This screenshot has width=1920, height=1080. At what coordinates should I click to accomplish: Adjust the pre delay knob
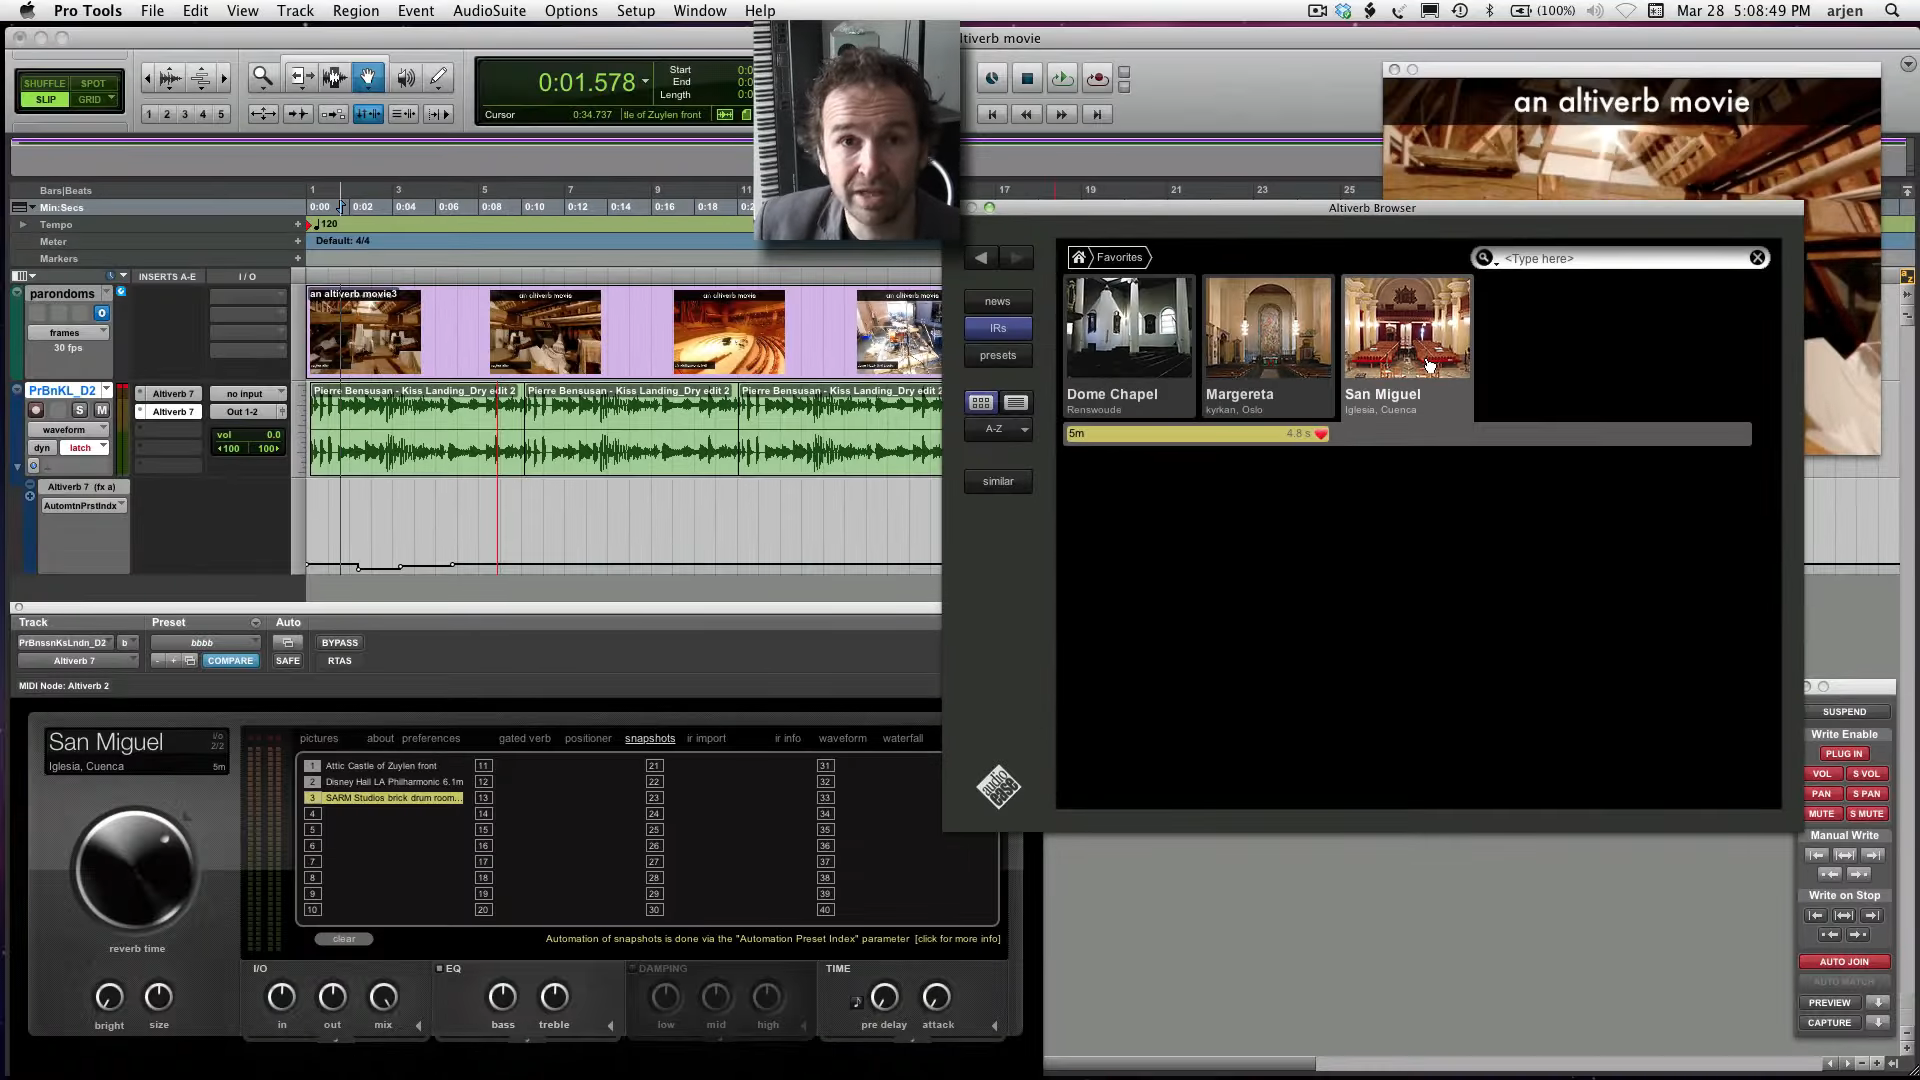[885, 997]
